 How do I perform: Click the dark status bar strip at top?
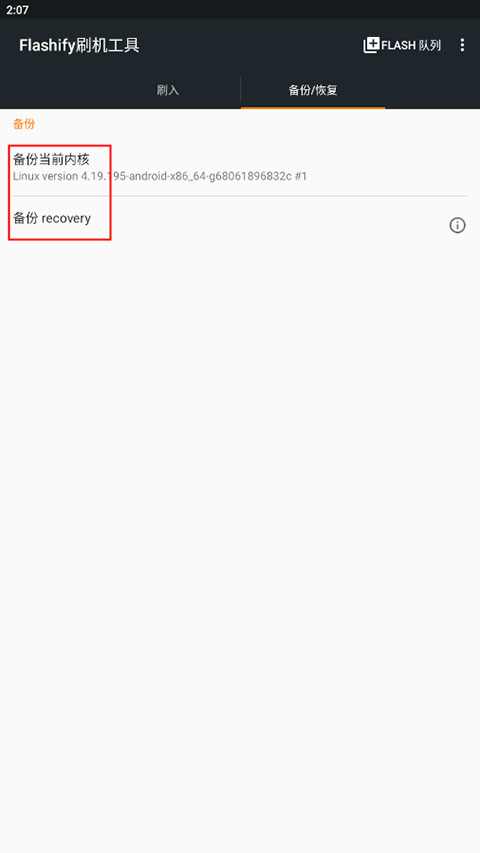click(240, 10)
